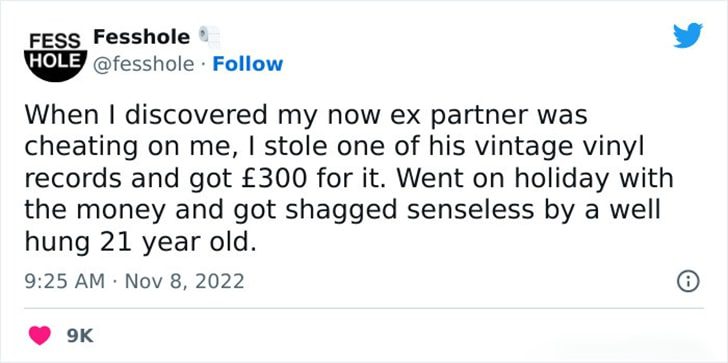
Task: Click the tweet's first line of text
Action: click(306, 116)
